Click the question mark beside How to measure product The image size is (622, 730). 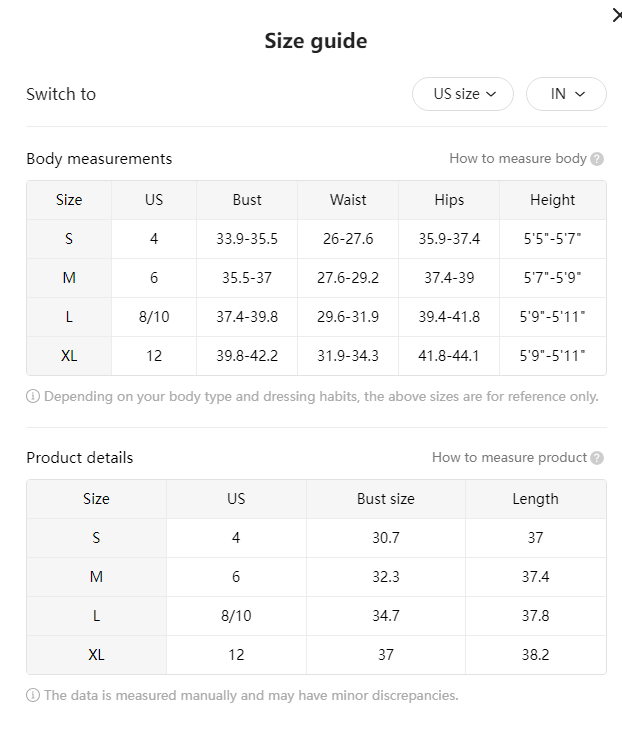click(x=597, y=458)
